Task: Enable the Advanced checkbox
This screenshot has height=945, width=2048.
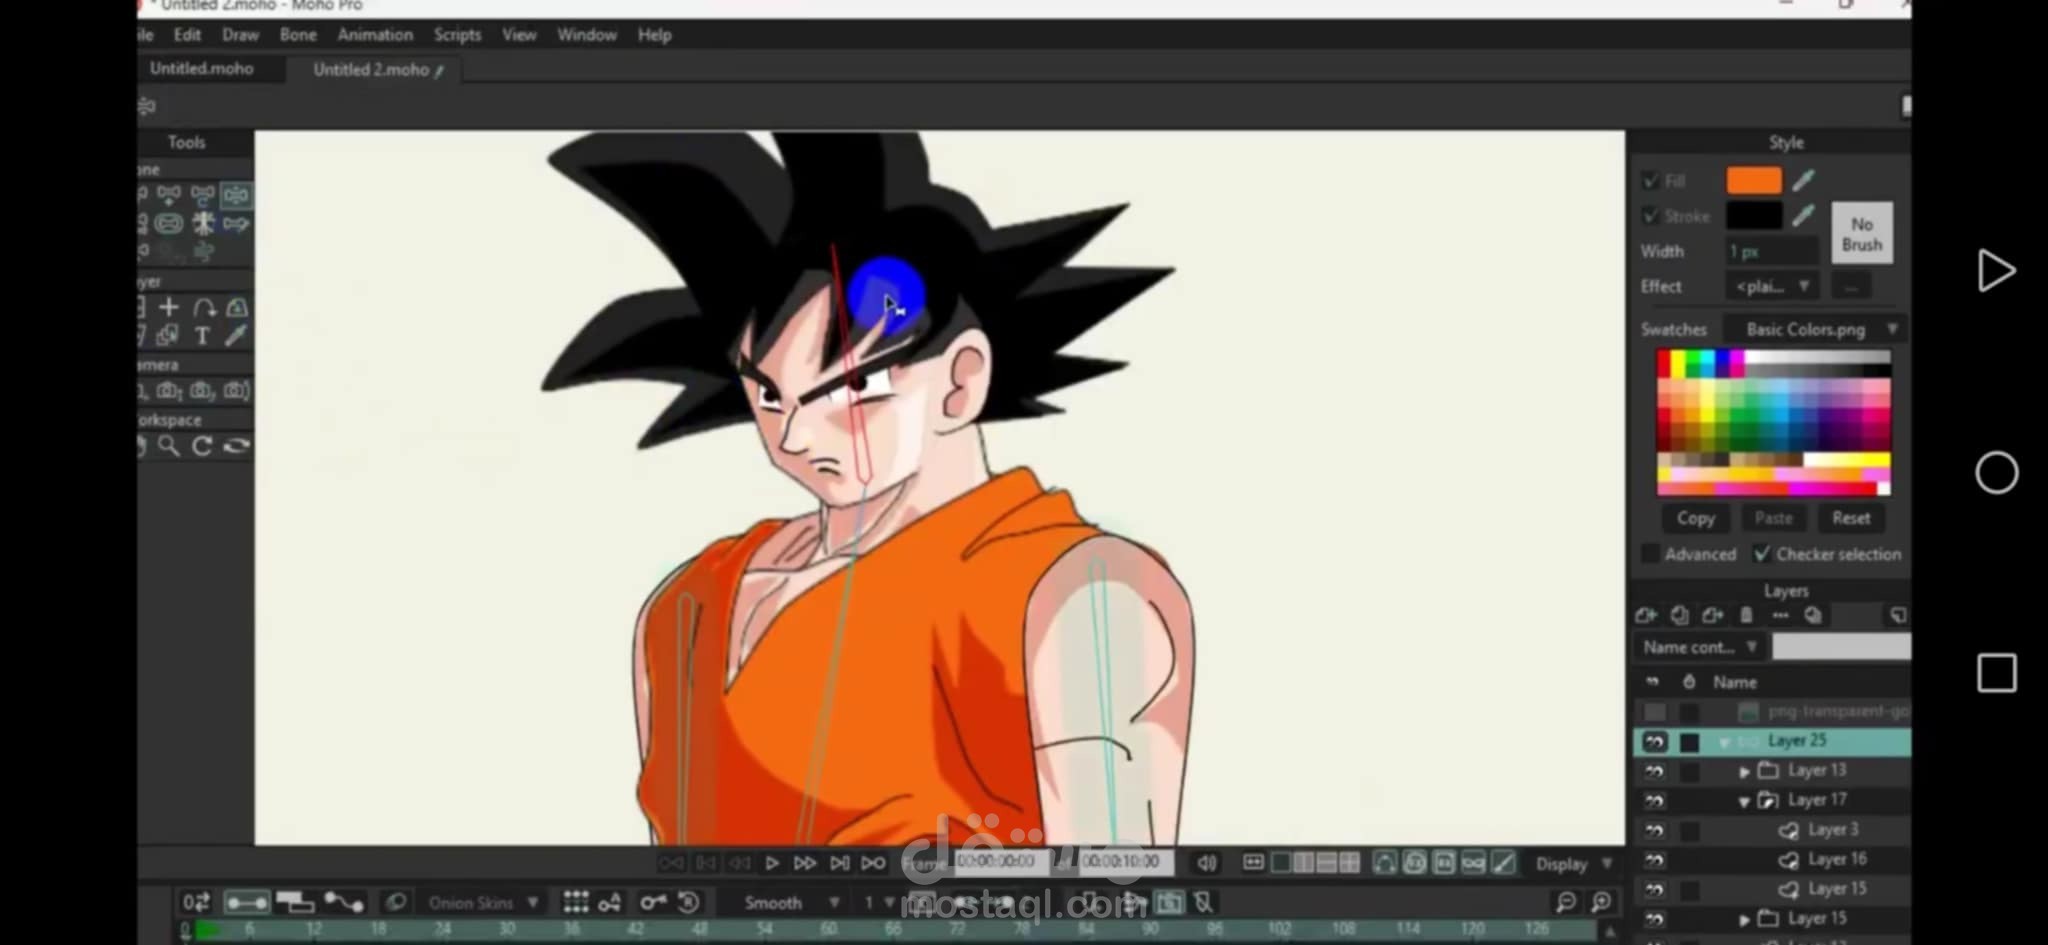Action: coord(1651,554)
